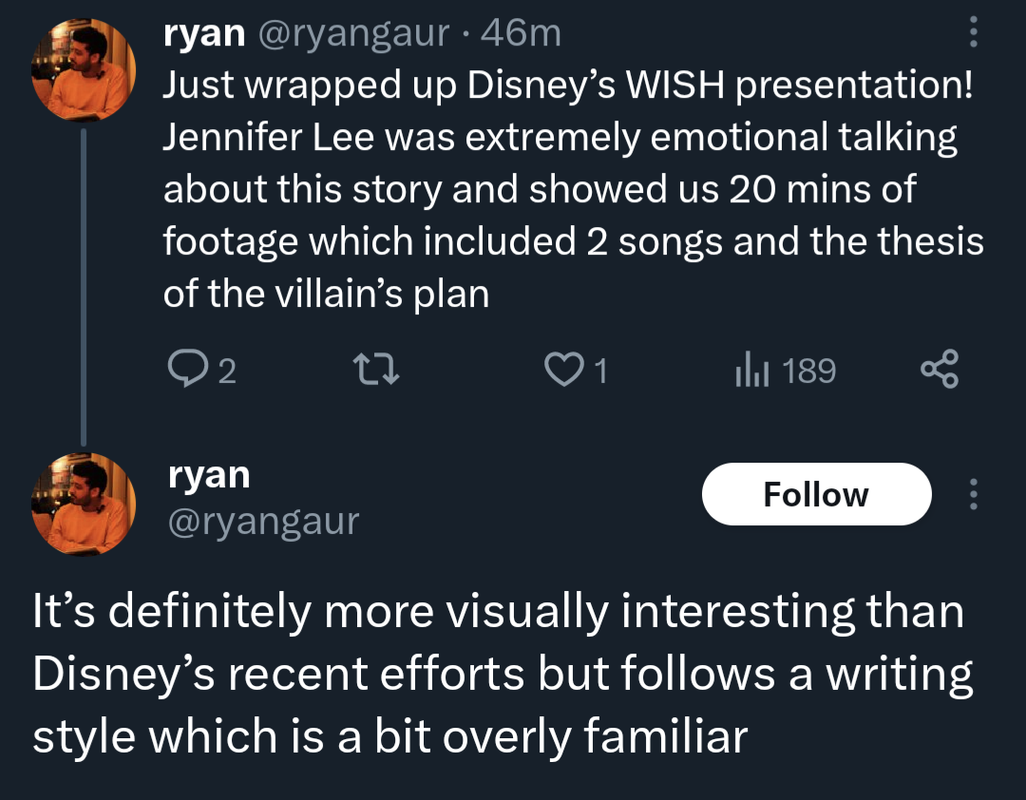Click the reply count number 2
This screenshot has height=800, width=1026.
pyautogui.click(x=227, y=372)
